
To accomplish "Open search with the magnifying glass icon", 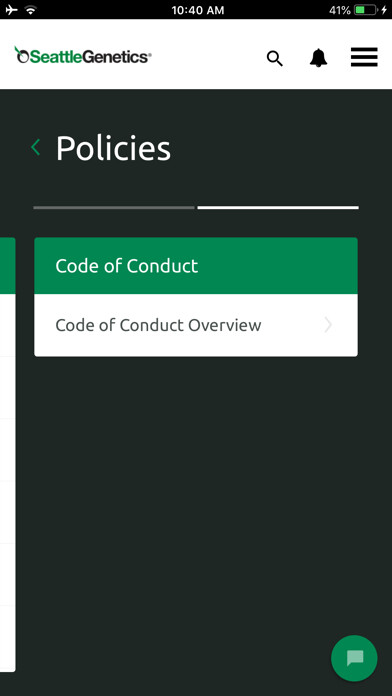I will coord(274,58).
